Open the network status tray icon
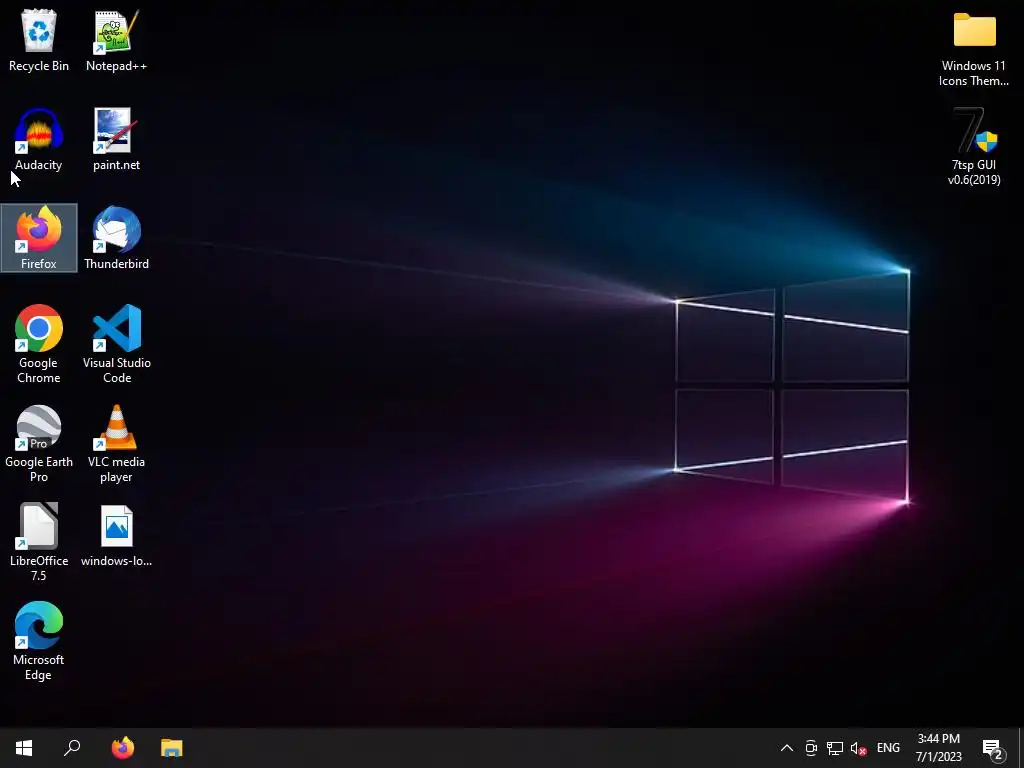Viewport: 1024px width, 768px height. (x=835, y=748)
